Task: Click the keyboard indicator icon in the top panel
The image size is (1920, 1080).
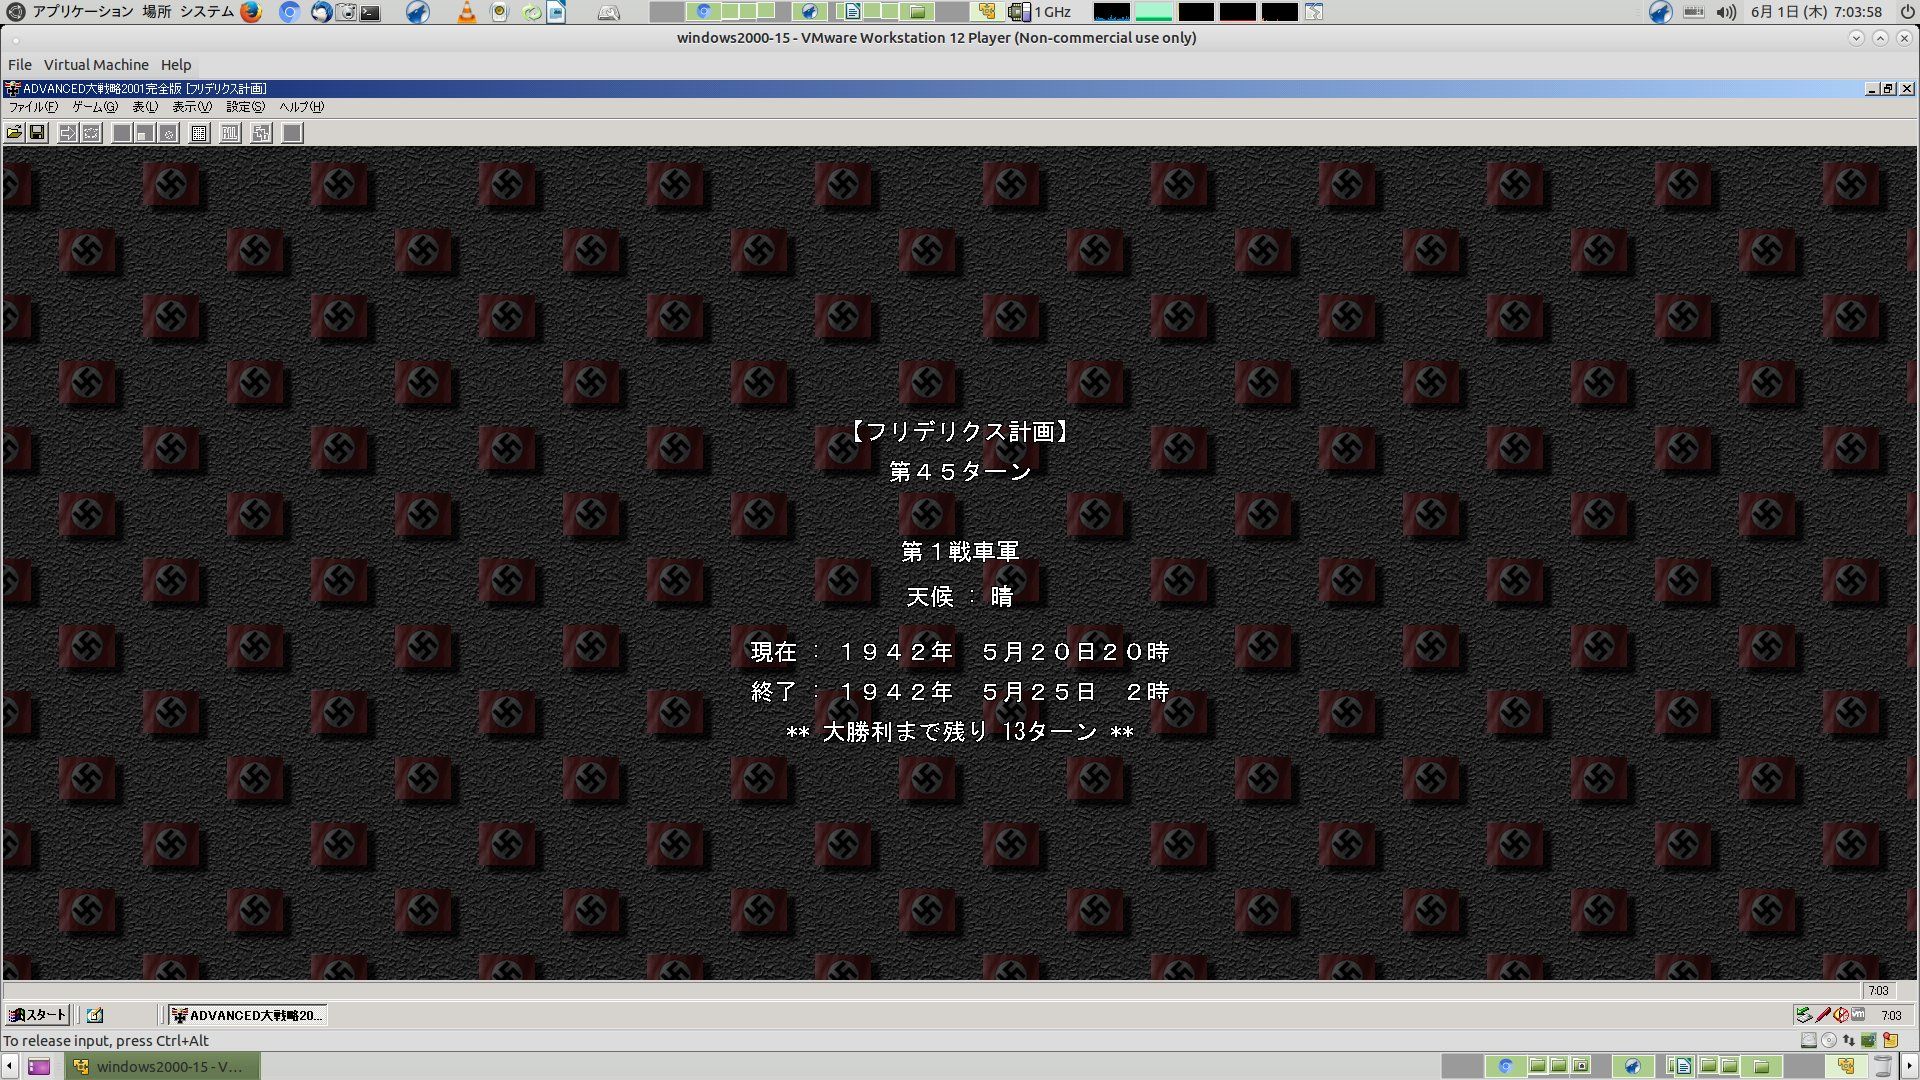Action: point(1694,12)
